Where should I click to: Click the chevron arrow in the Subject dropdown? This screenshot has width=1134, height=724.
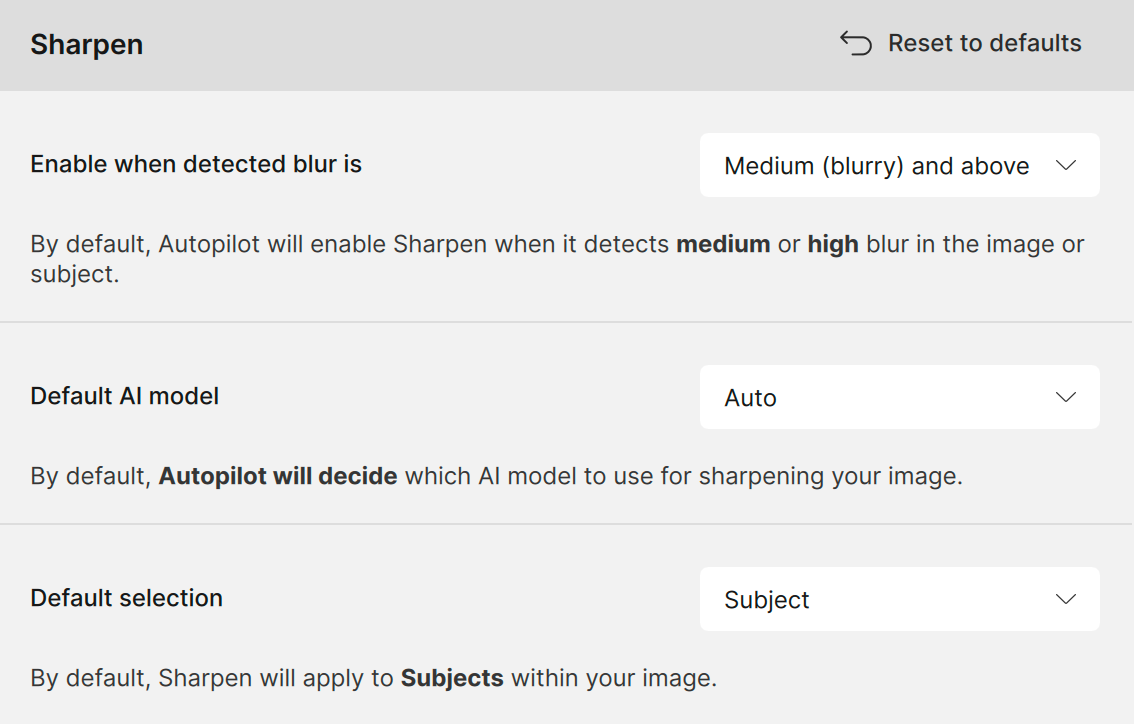coord(1066,600)
